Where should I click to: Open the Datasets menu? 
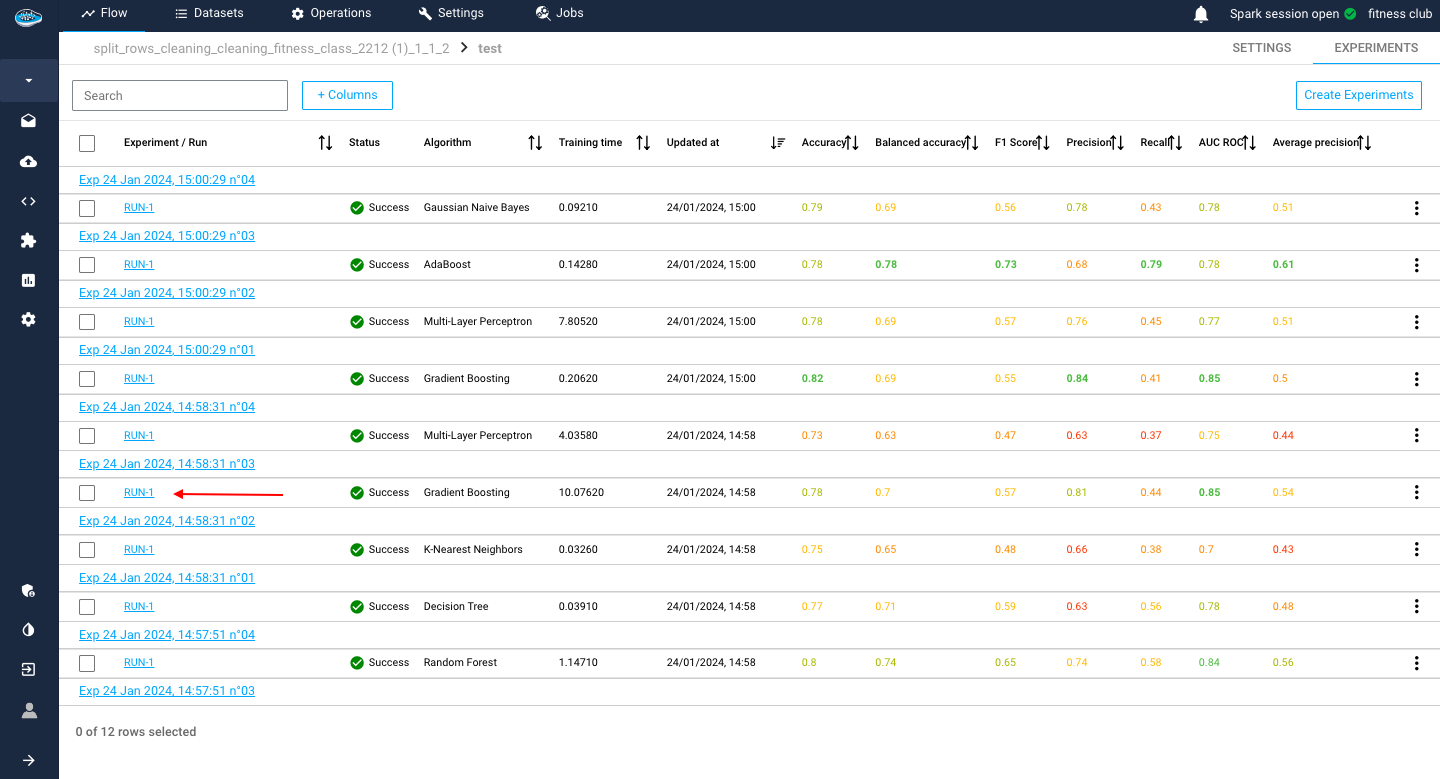[208, 13]
